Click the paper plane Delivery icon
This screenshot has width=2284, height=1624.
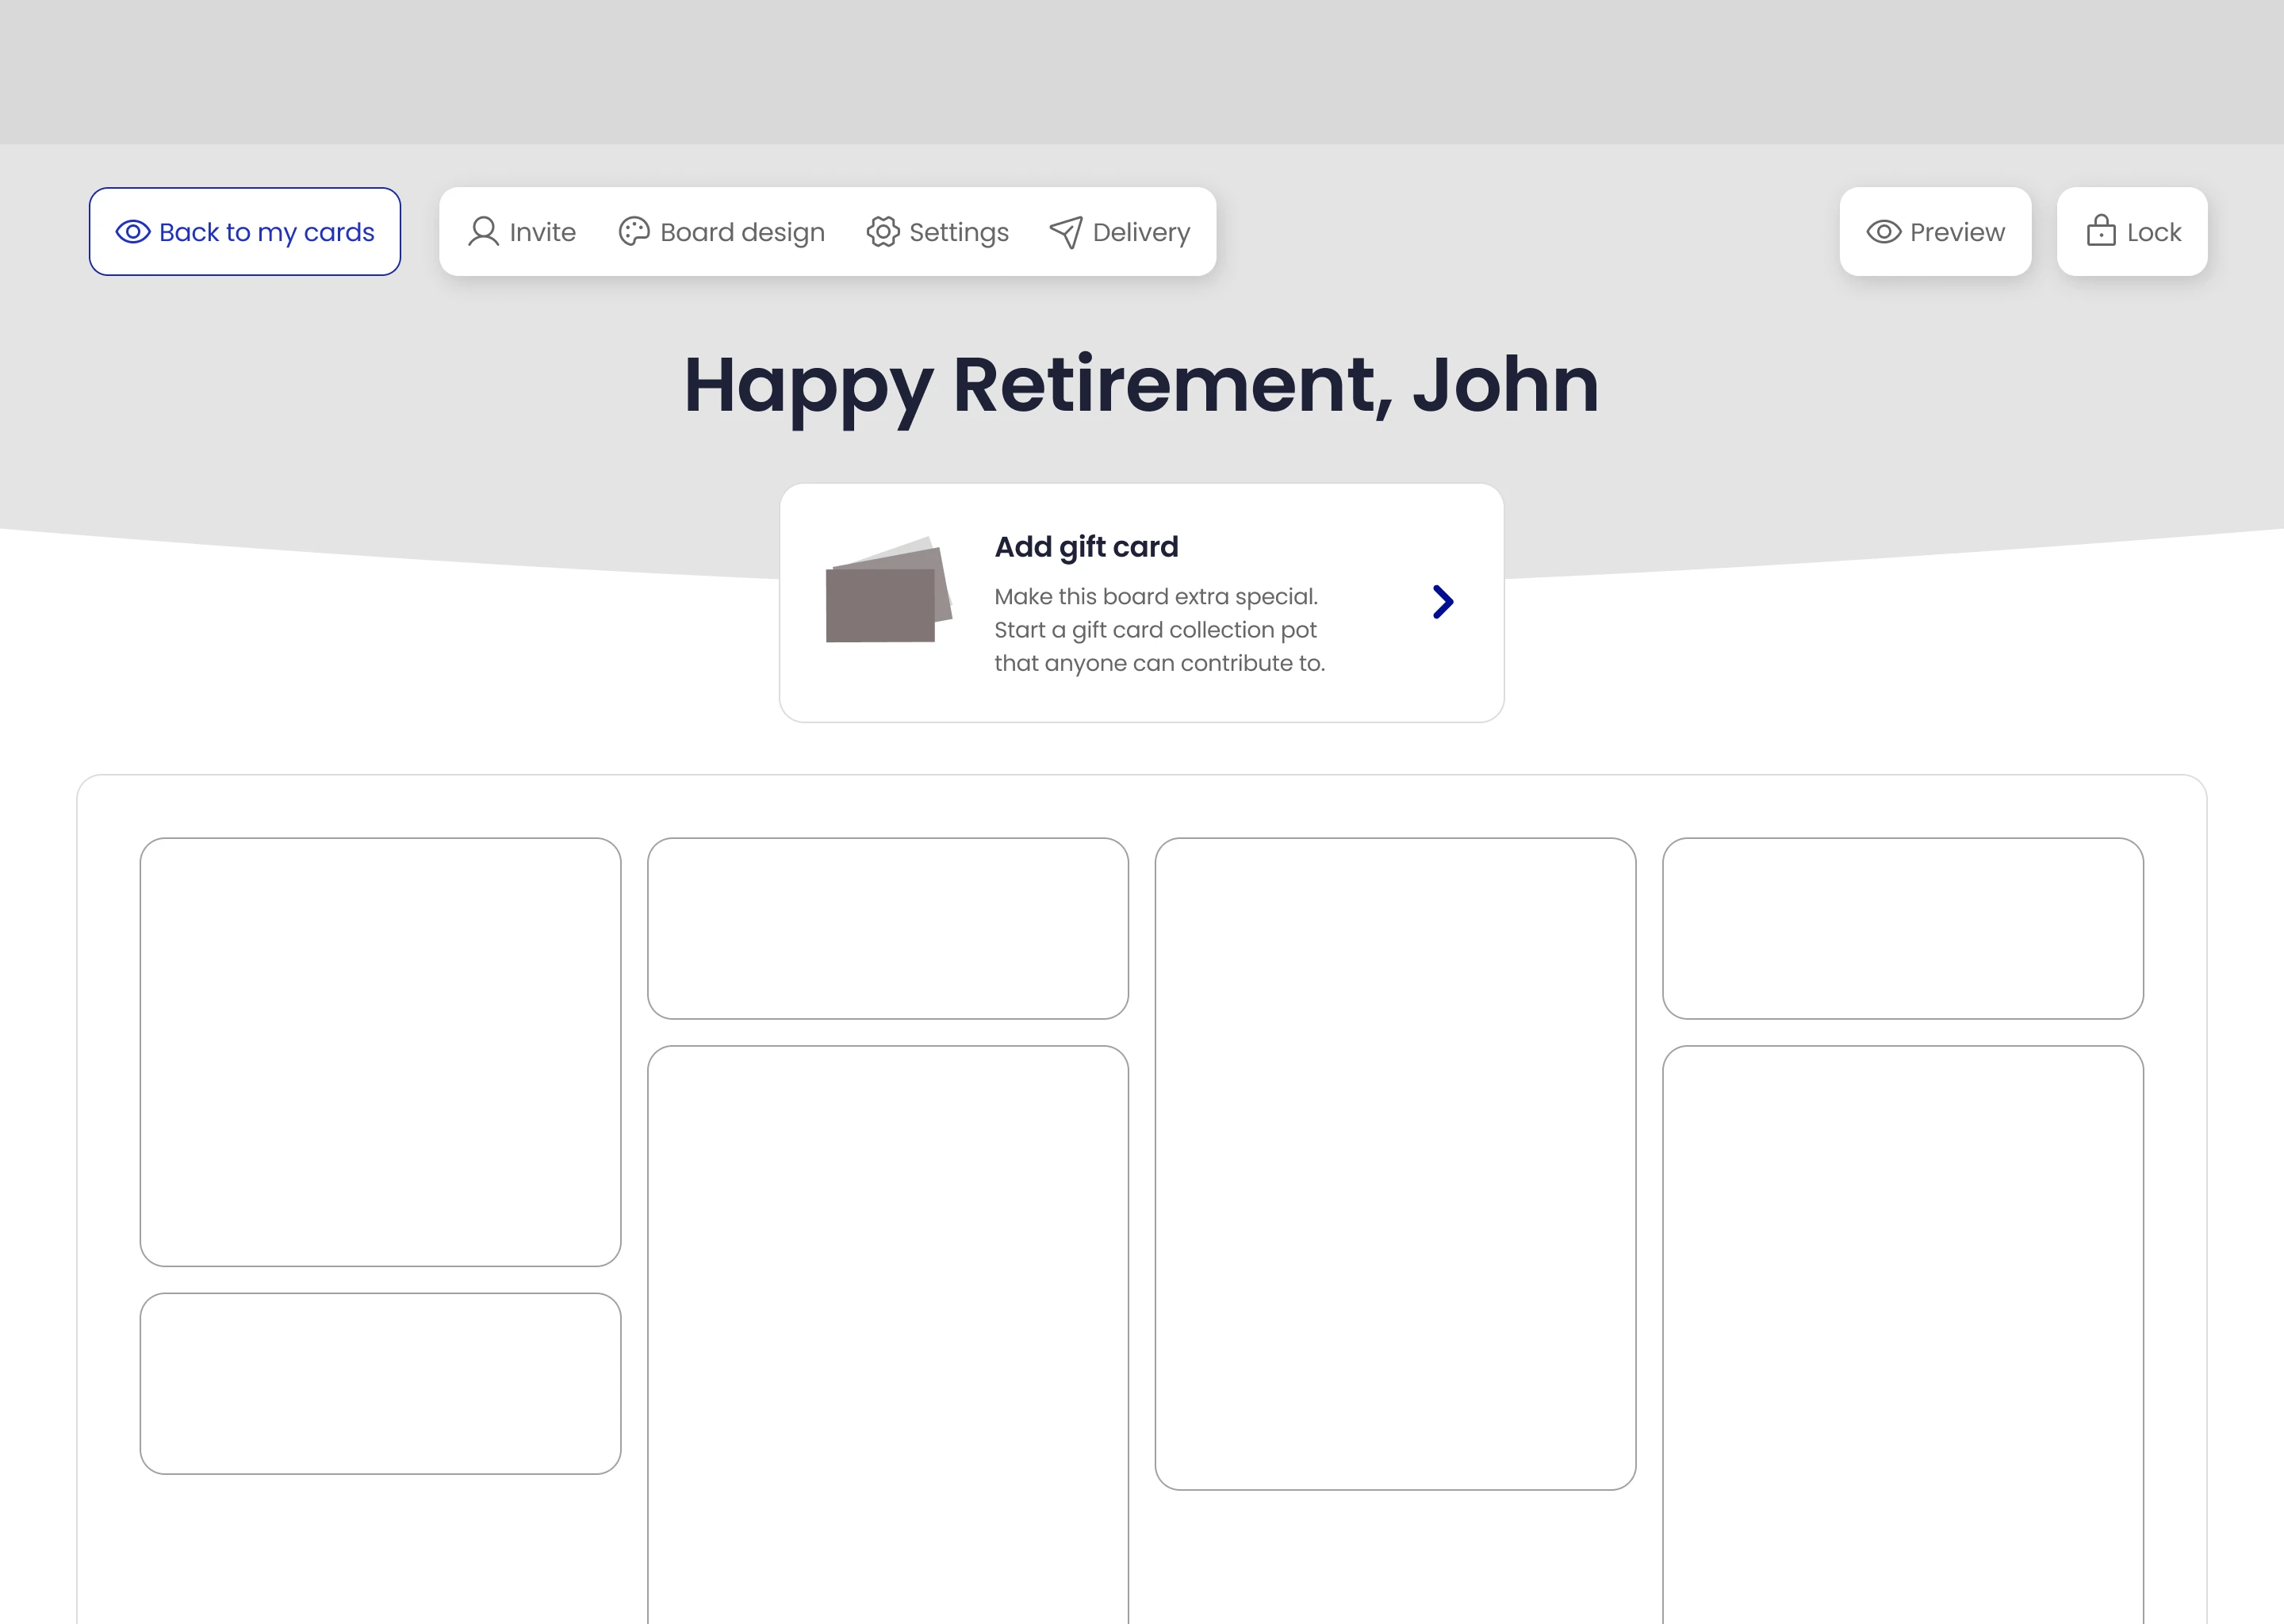click(1066, 232)
